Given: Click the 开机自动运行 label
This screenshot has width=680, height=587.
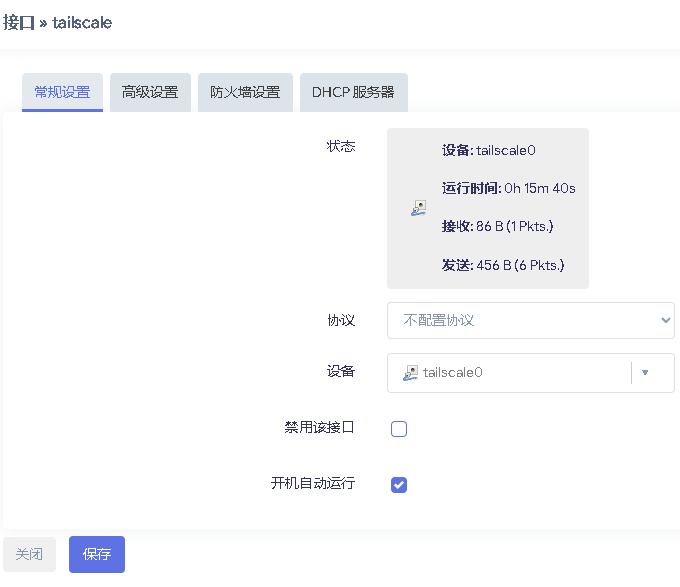Looking at the screenshot, I should (313, 483).
